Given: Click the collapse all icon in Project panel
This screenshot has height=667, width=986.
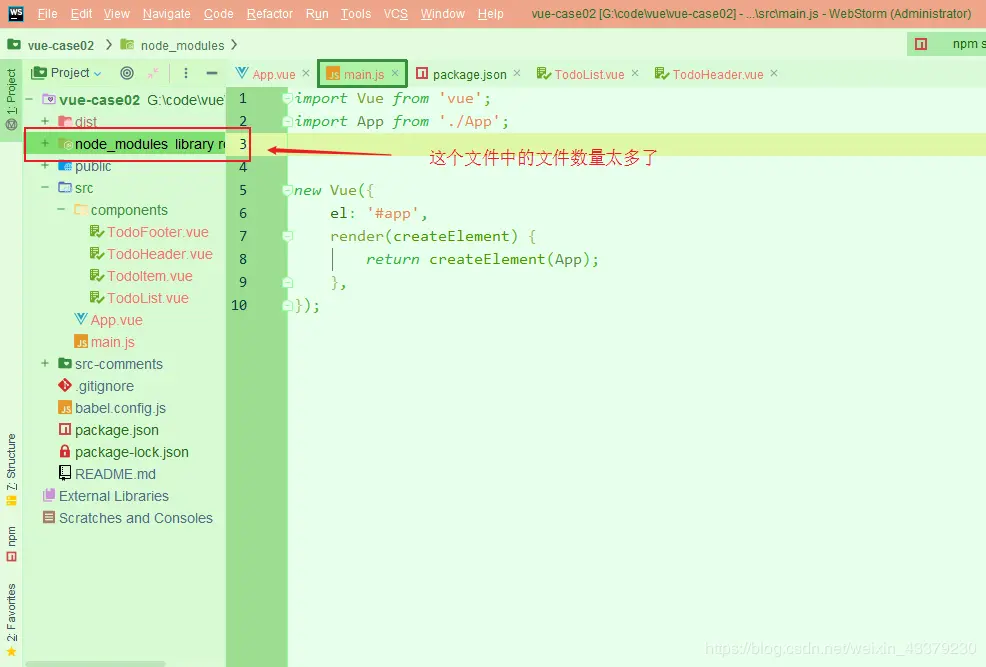Looking at the screenshot, I should click(153, 73).
